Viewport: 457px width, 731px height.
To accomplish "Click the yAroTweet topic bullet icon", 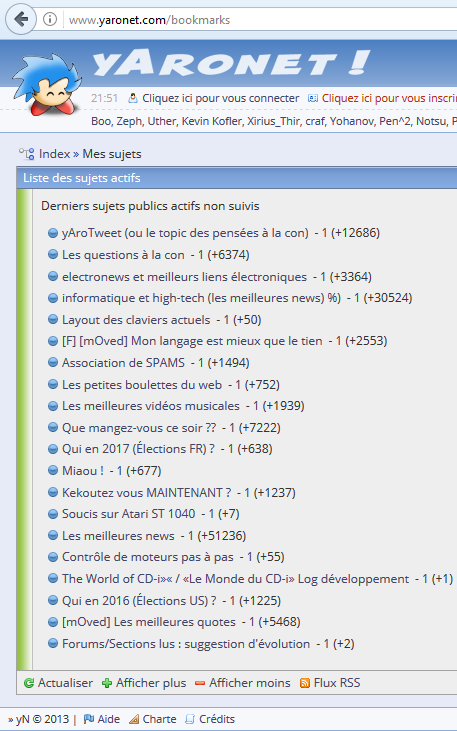I will coord(53,233).
